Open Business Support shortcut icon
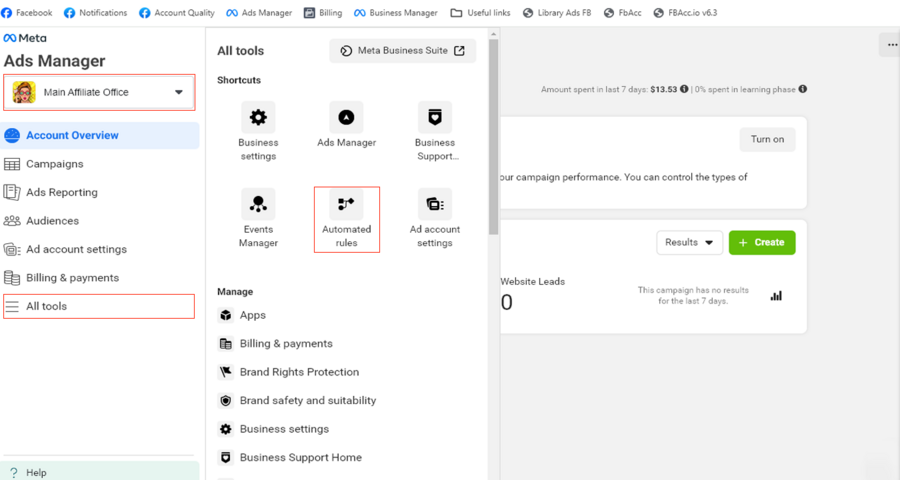The width and height of the screenshot is (900, 480). click(x=435, y=118)
